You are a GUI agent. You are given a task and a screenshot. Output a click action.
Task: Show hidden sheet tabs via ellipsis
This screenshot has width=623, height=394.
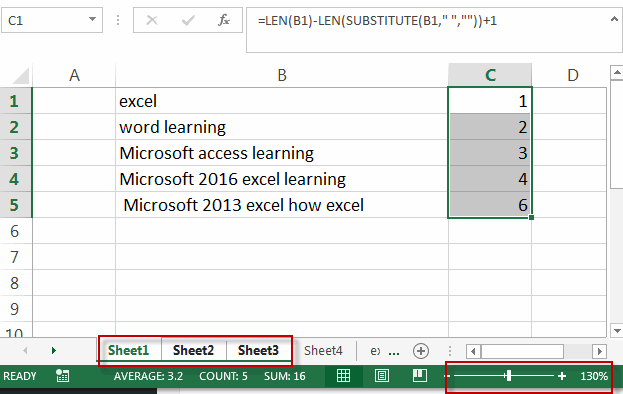coord(394,352)
